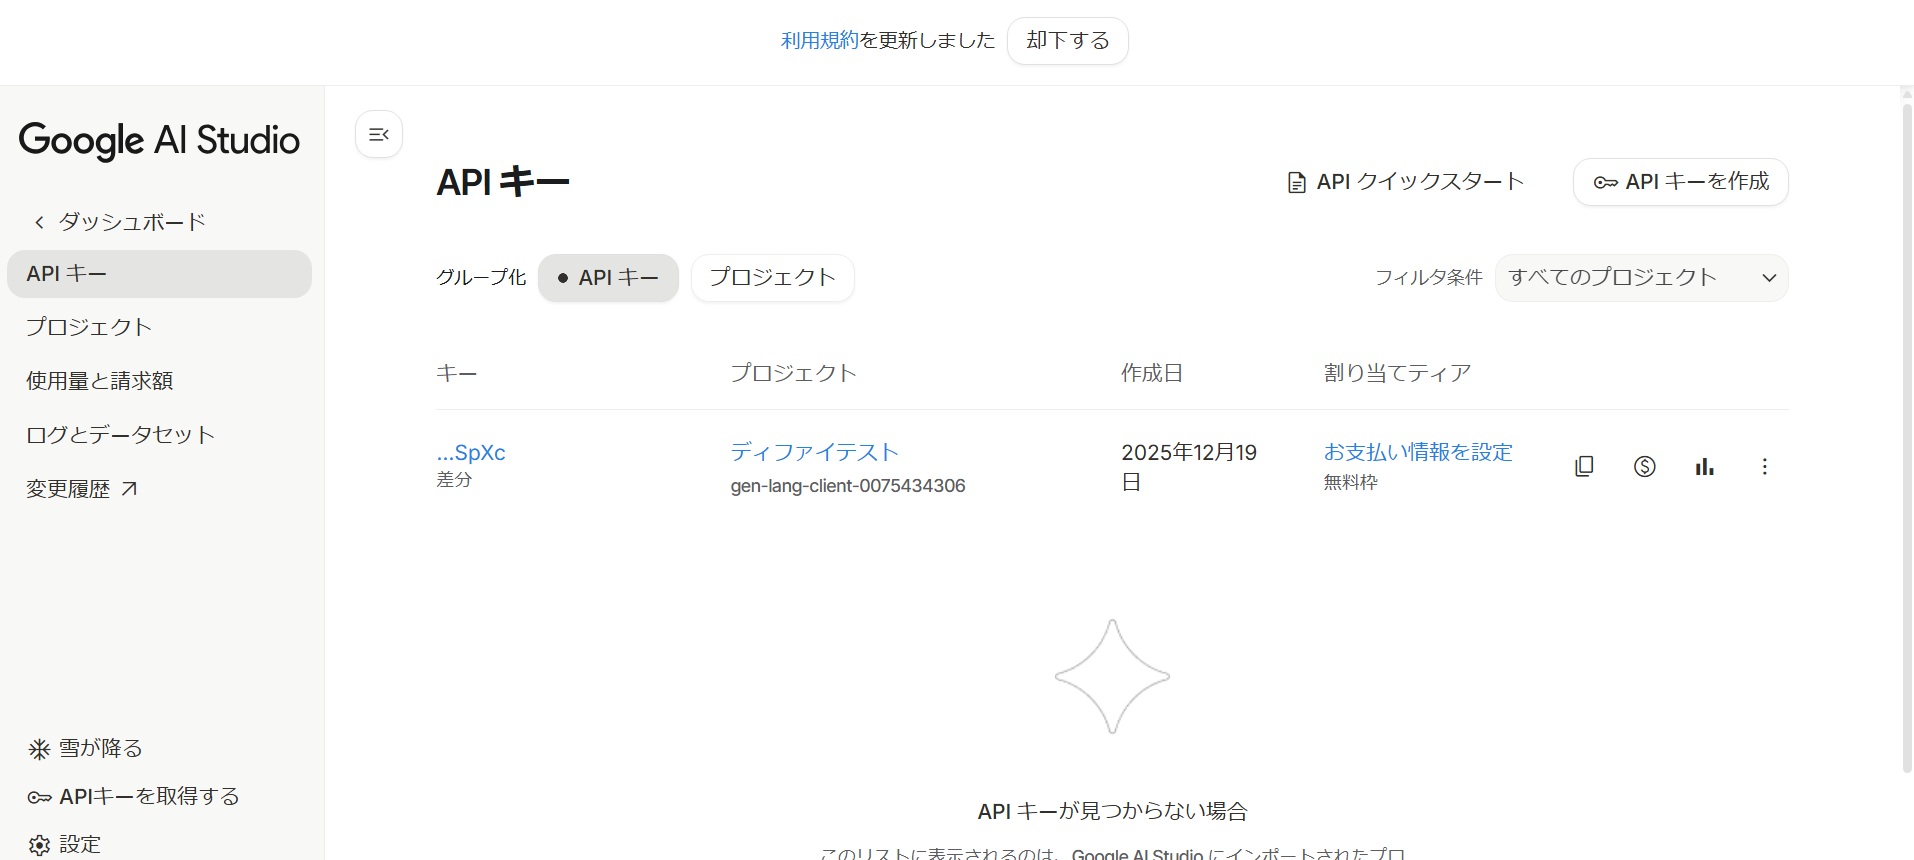Viewport: 1914px width, 860px height.
Task: Go back to ダッシュボード
Action: (x=119, y=222)
